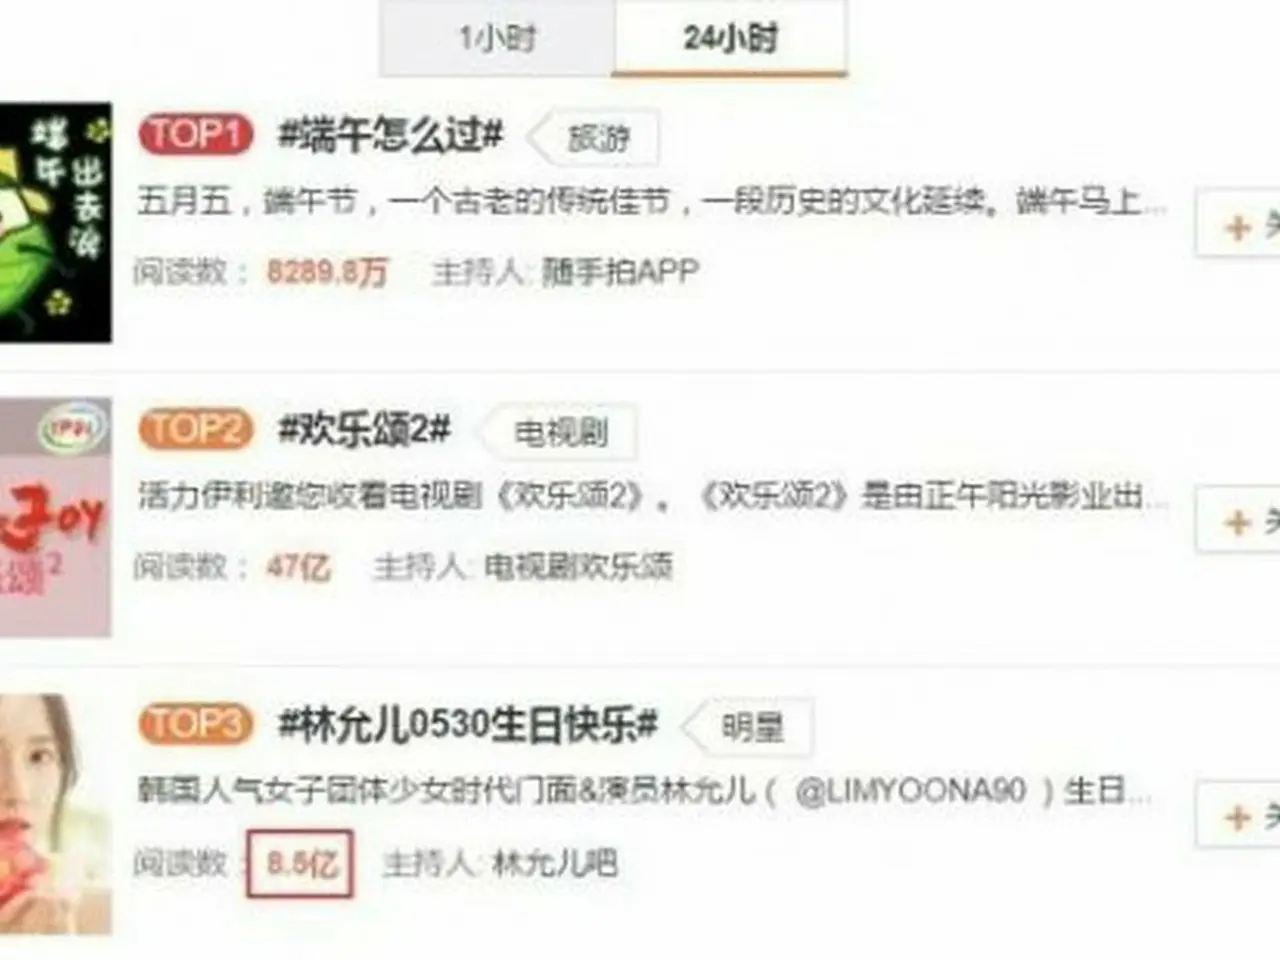Click the 电视剧 category tag

[x=560, y=433]
